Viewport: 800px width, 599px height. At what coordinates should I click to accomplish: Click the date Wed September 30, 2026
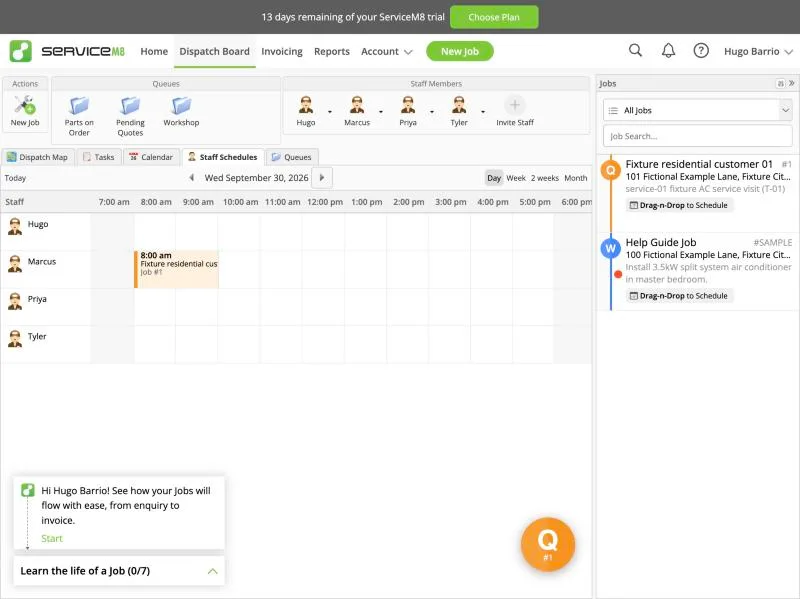pyautogui.click(x=256, y=178)
